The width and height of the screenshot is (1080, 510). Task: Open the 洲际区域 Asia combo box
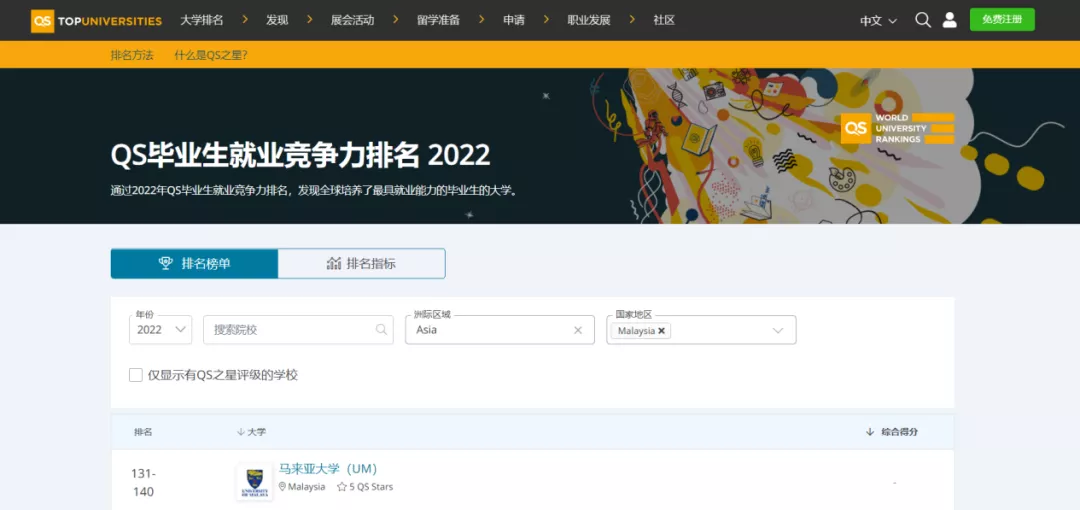[x=499, y=329]
